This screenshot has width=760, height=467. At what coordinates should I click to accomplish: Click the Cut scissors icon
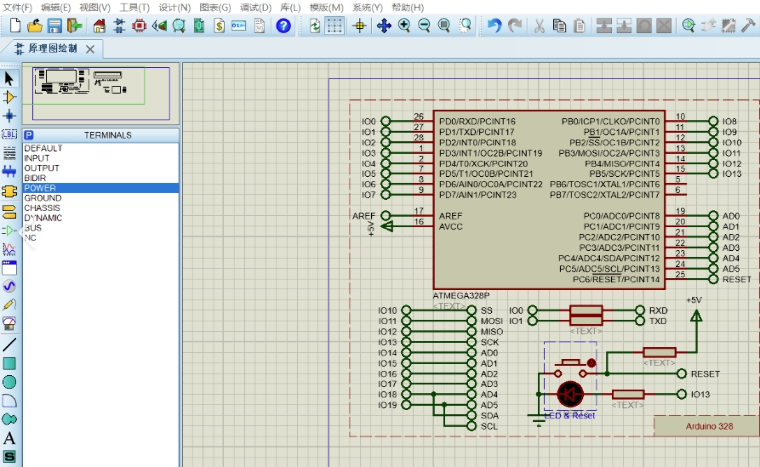tap(540, 26)
